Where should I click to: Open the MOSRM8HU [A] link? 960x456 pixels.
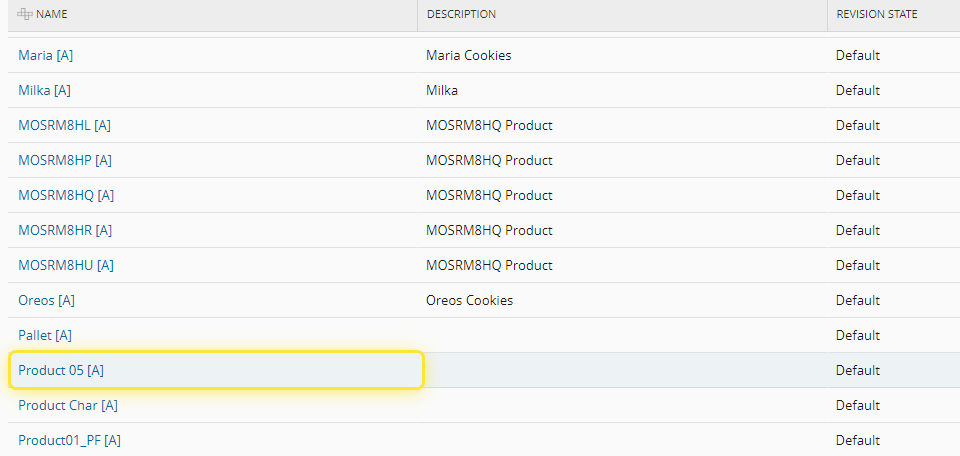[x=66, y=265]
